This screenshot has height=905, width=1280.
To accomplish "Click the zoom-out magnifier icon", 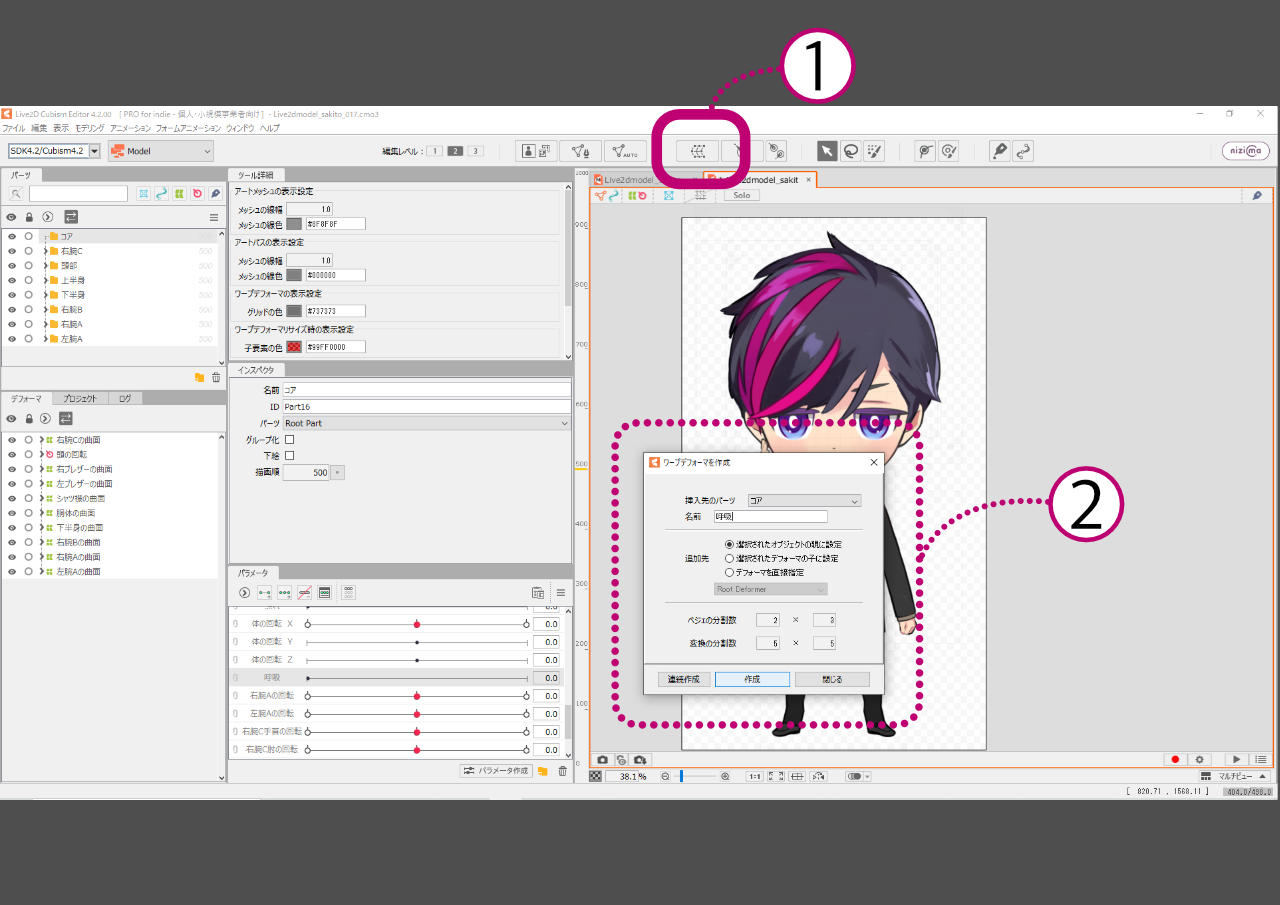I will click(x=665, y=776).
